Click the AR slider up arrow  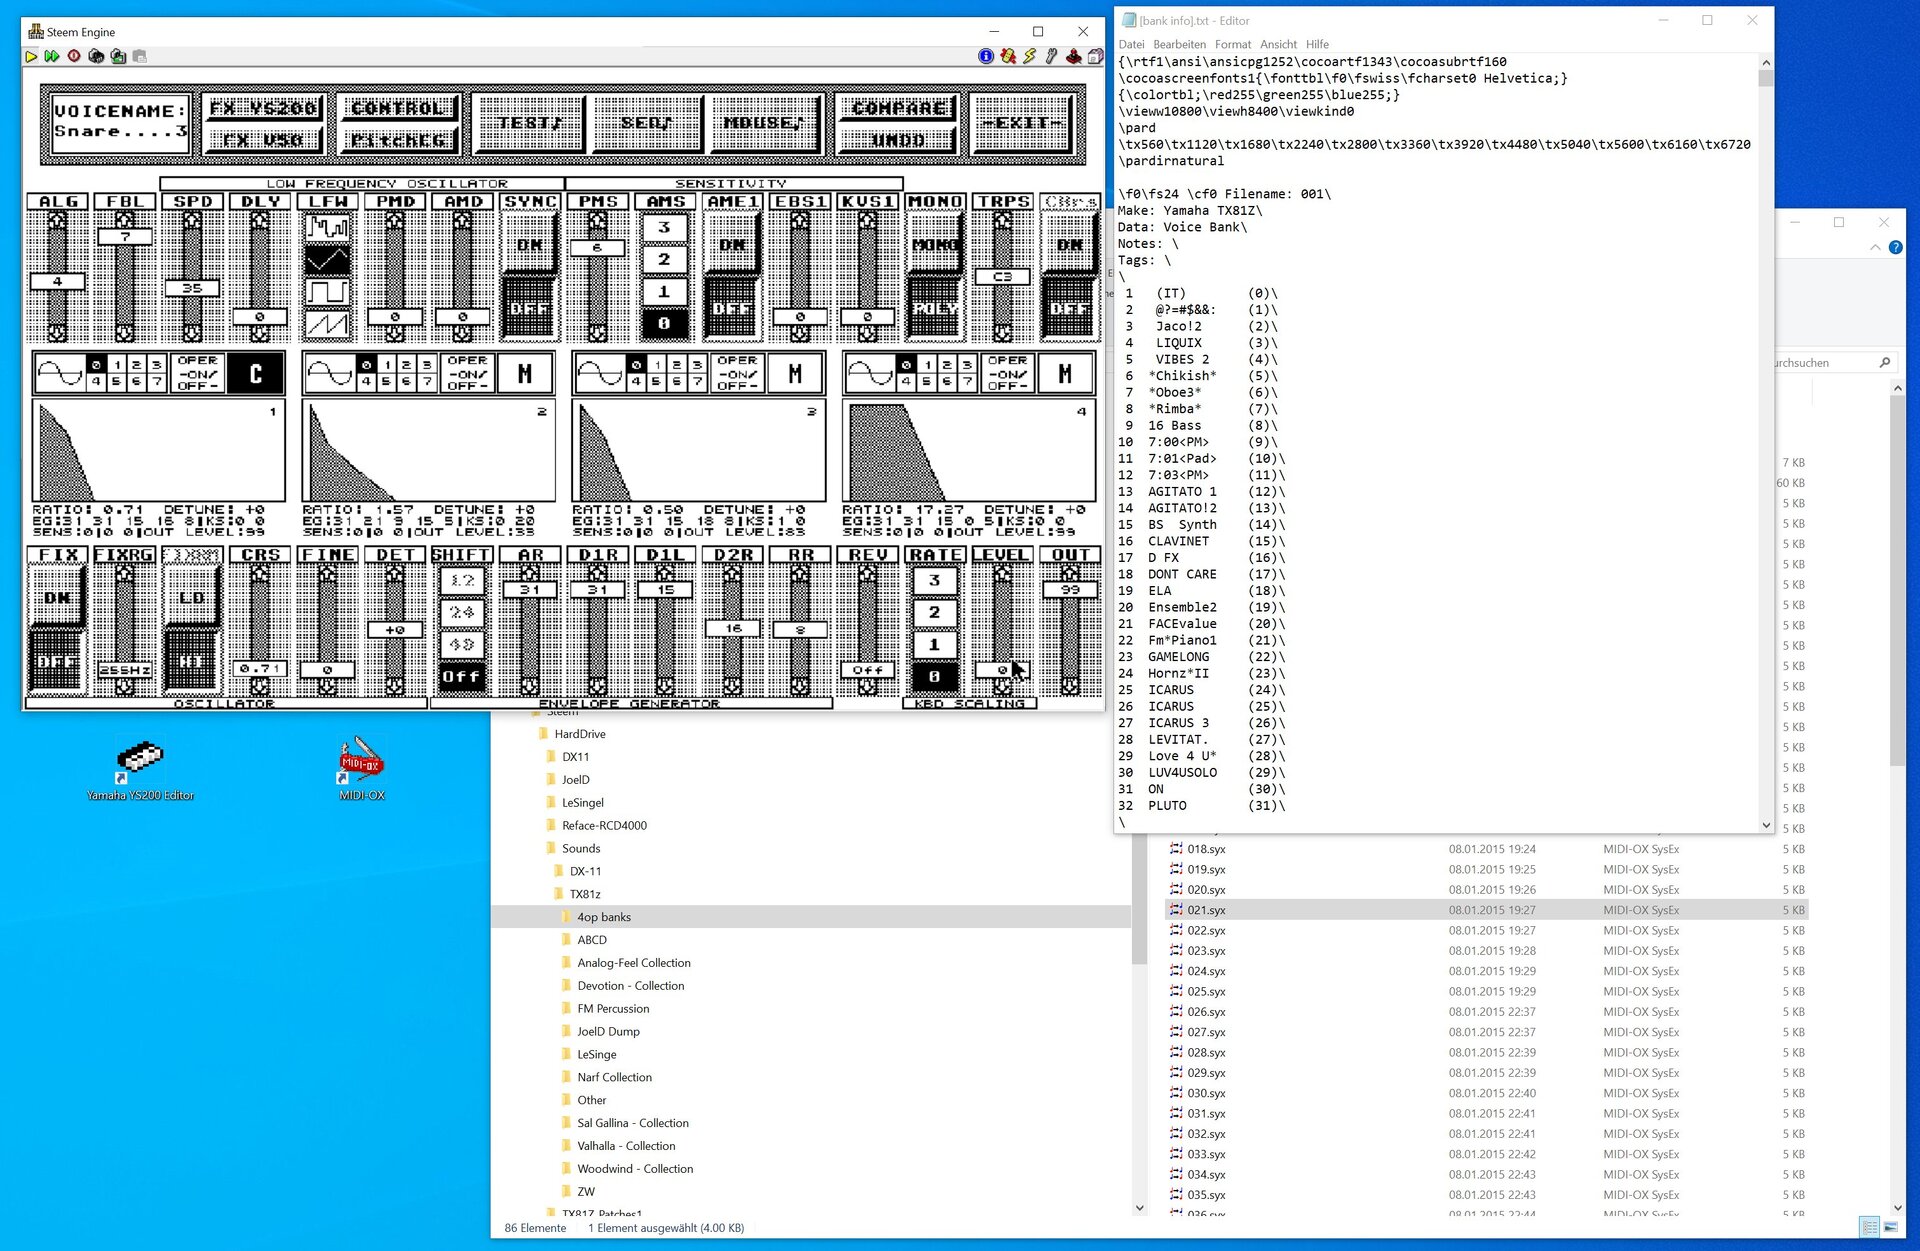coord(530,573)
